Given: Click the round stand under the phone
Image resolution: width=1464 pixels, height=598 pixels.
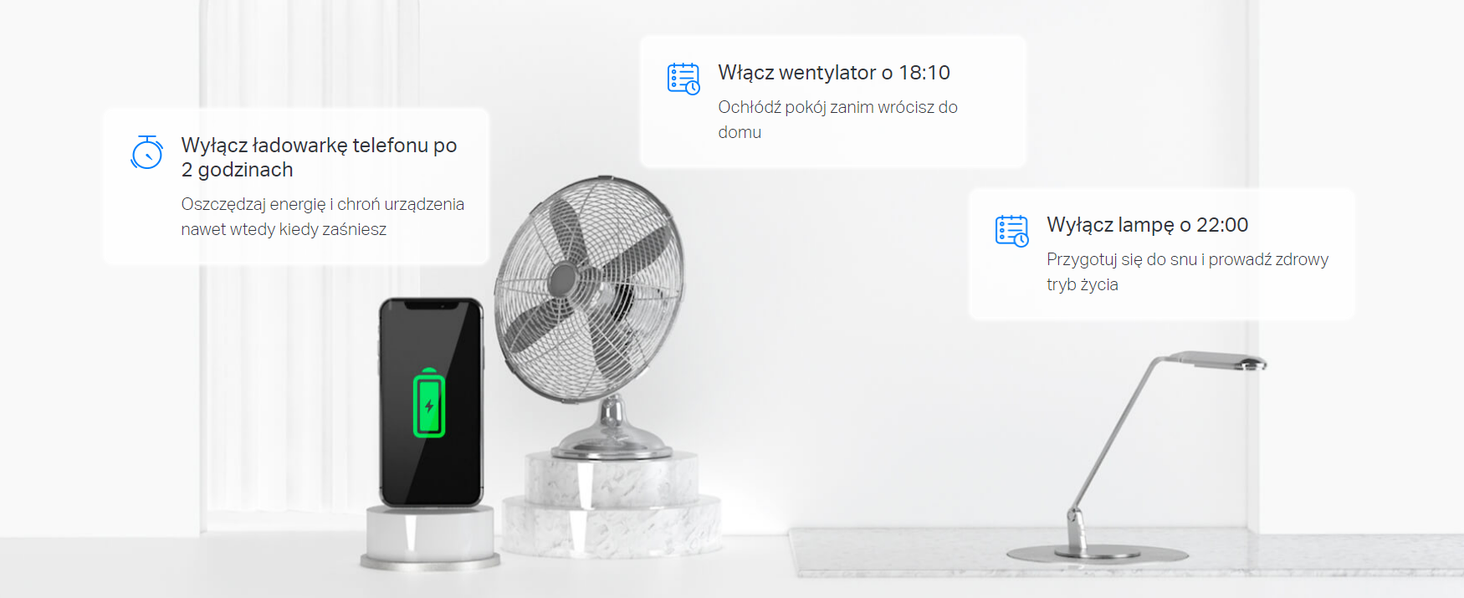Looking at the screenshot, I should tap(429, 538).
